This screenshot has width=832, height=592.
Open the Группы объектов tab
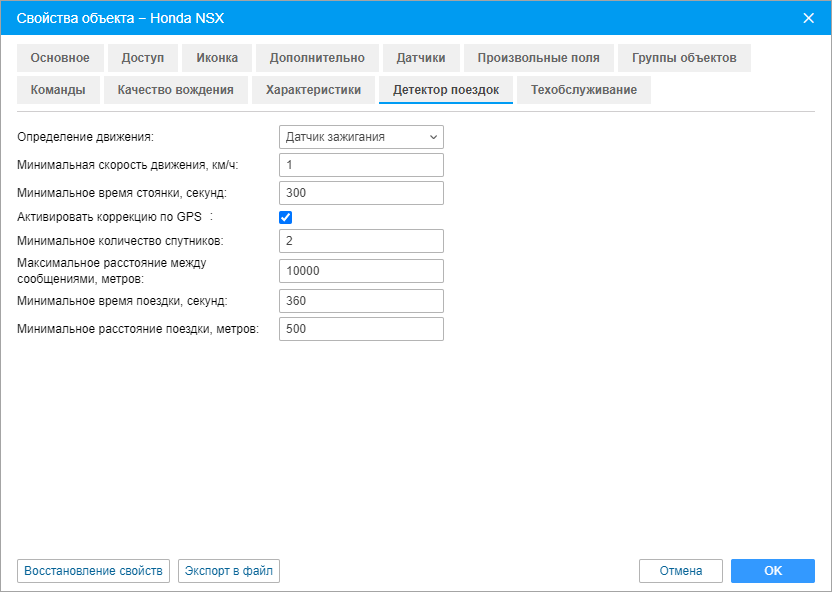pyautogui.click(x=684, y=58)
